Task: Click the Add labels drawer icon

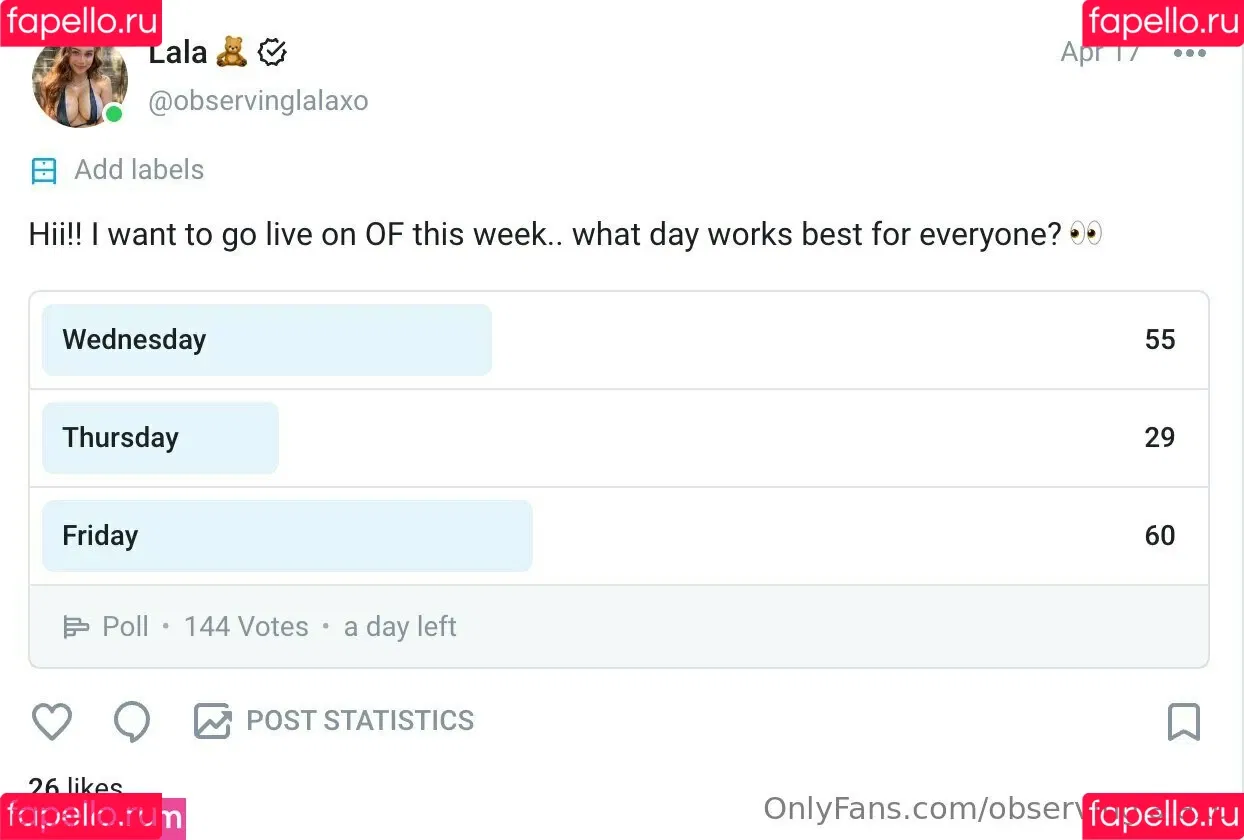Action: [44, 171]
